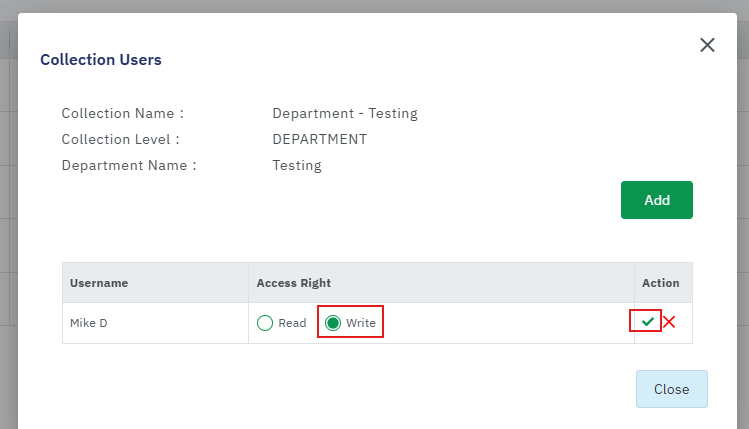Image resolution: width=749 pixels, height=429 pixels.
Task: Dismiss dialog with top-right X icon
Action: click(707, 45)
